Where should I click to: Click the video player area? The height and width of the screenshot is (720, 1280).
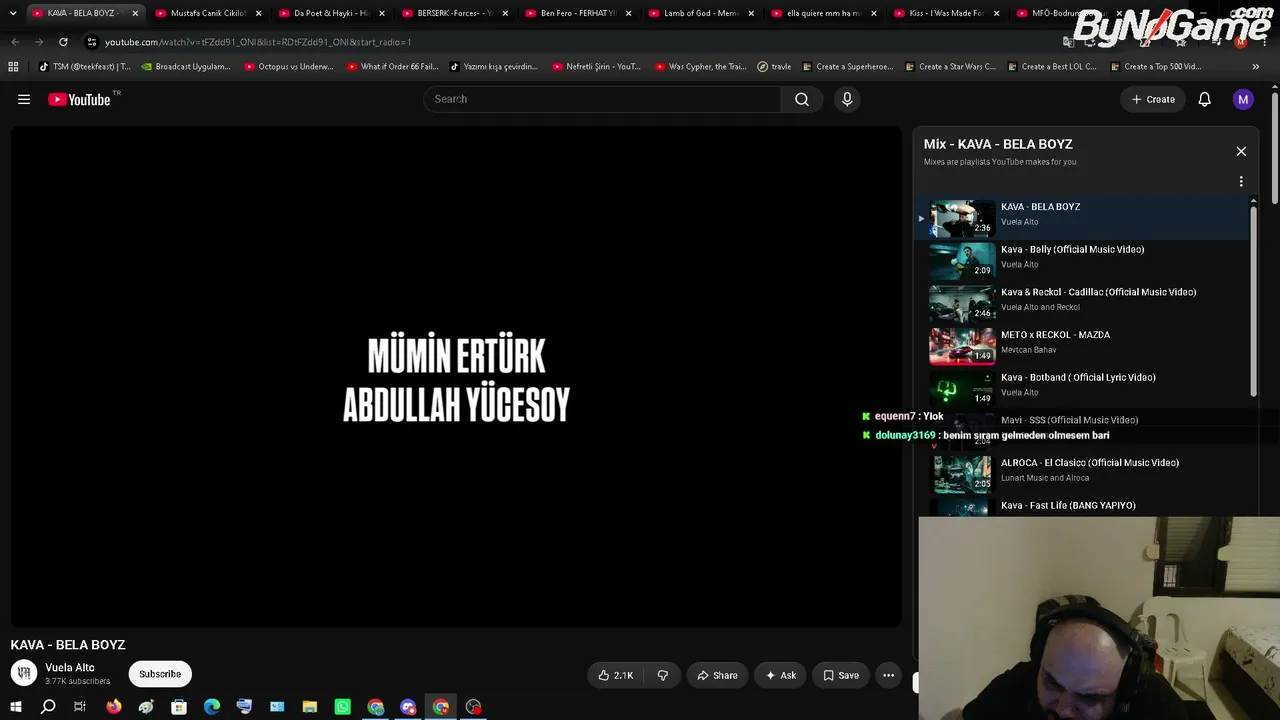(x=456, y=377)
